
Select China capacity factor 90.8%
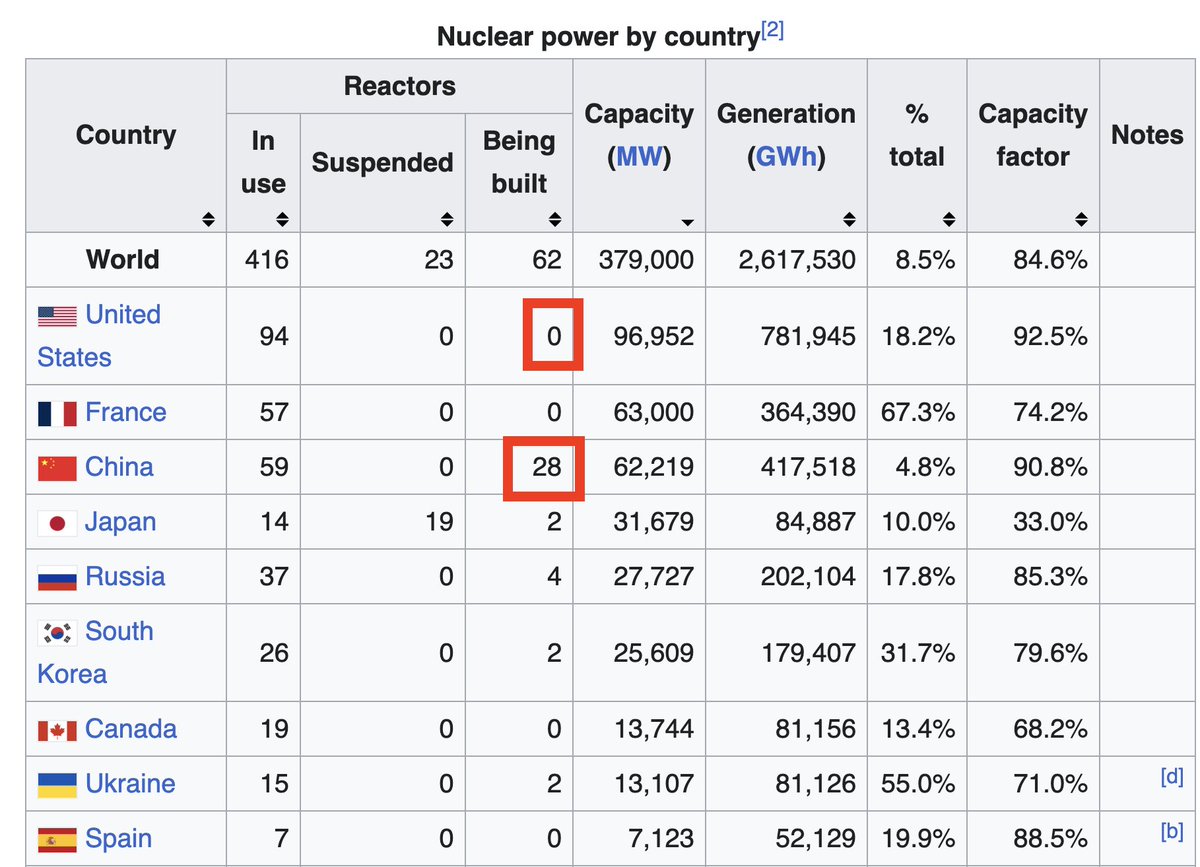click(x=1050, y=467)
